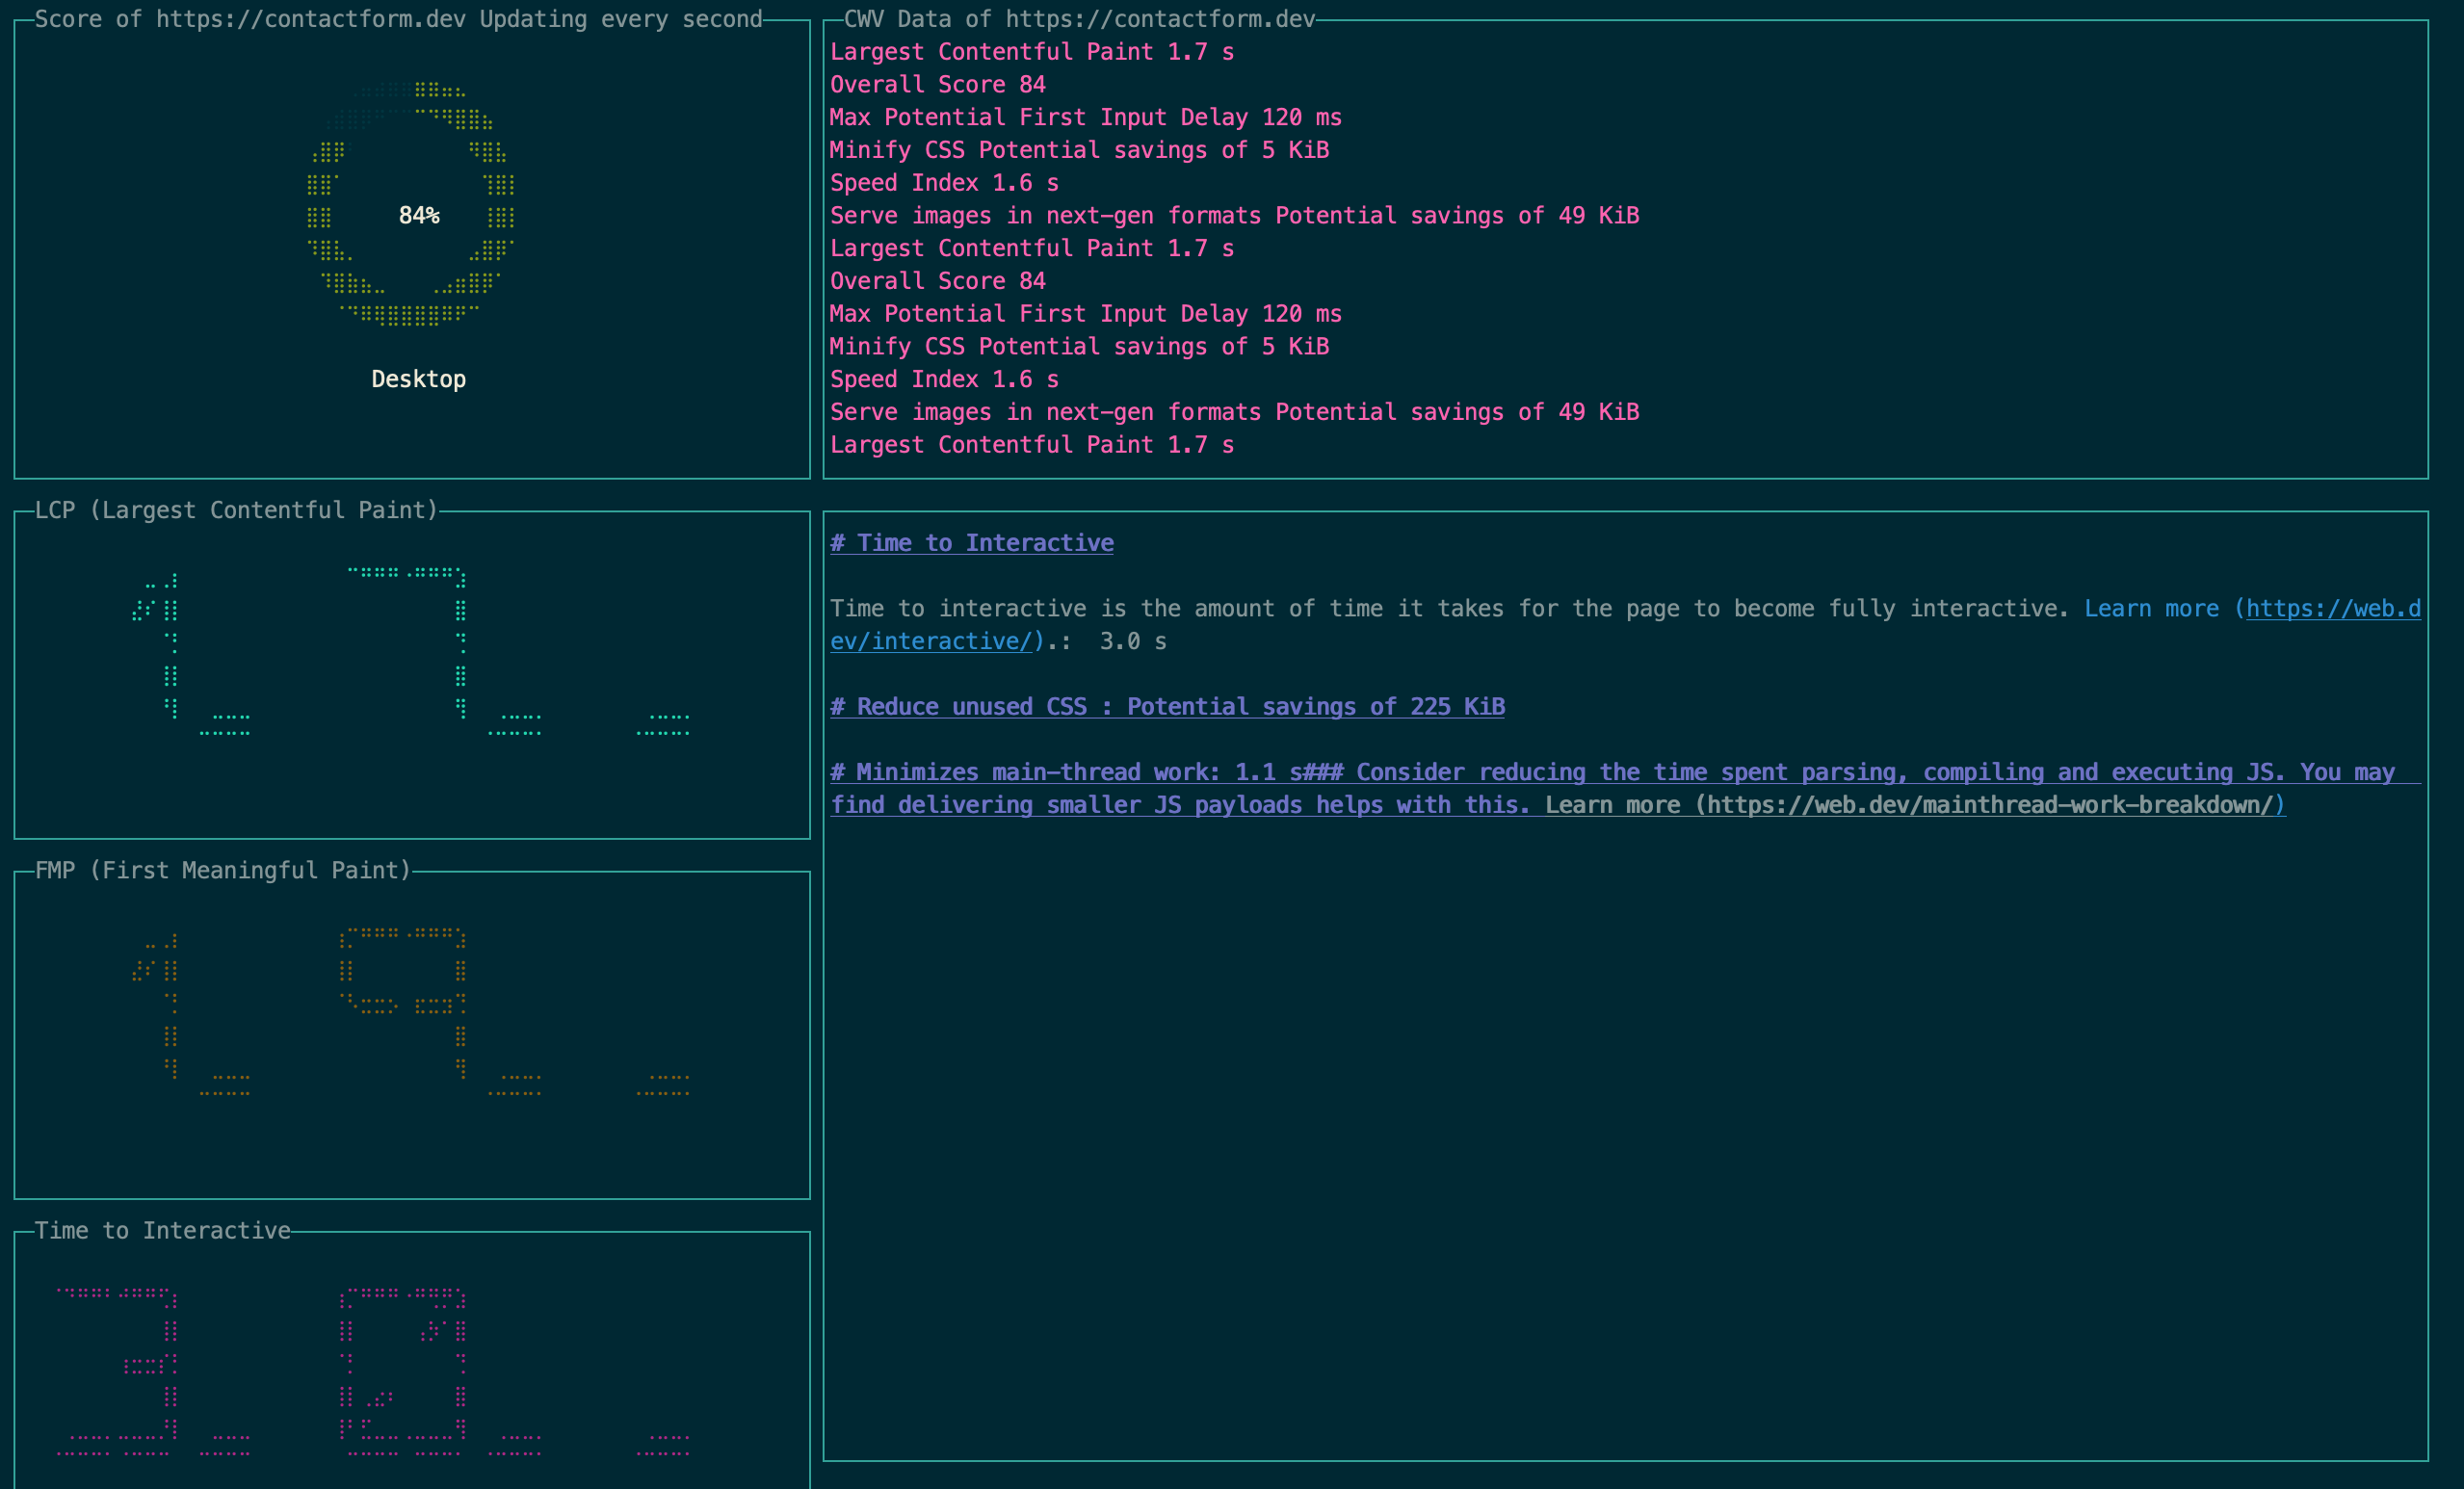Click the first 'Minify CSS Potential savings' line
Viewport: 2464px width, 1489px height.
point(1078,150)
